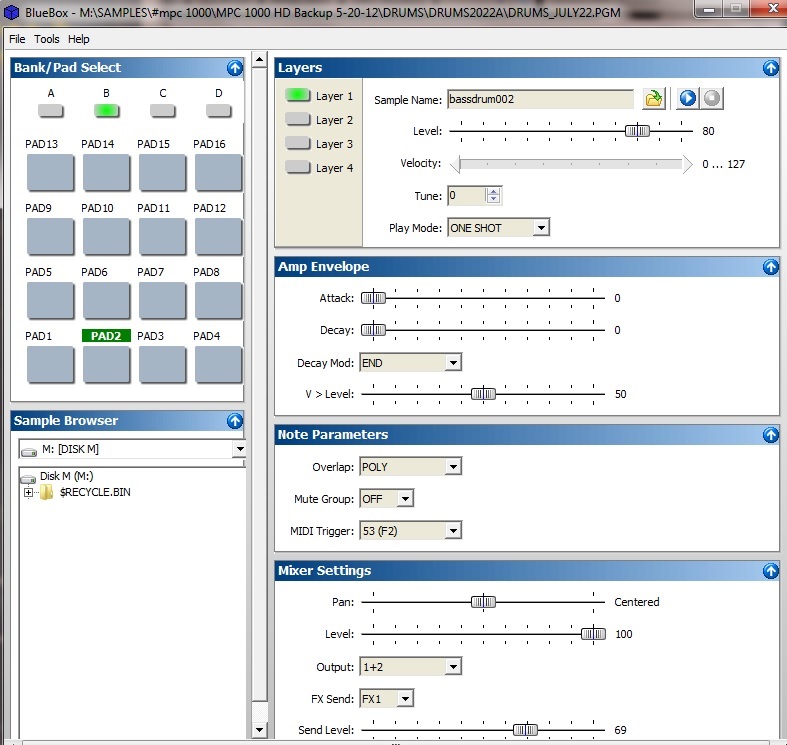Open the disk drive selector dropdown

239,449
